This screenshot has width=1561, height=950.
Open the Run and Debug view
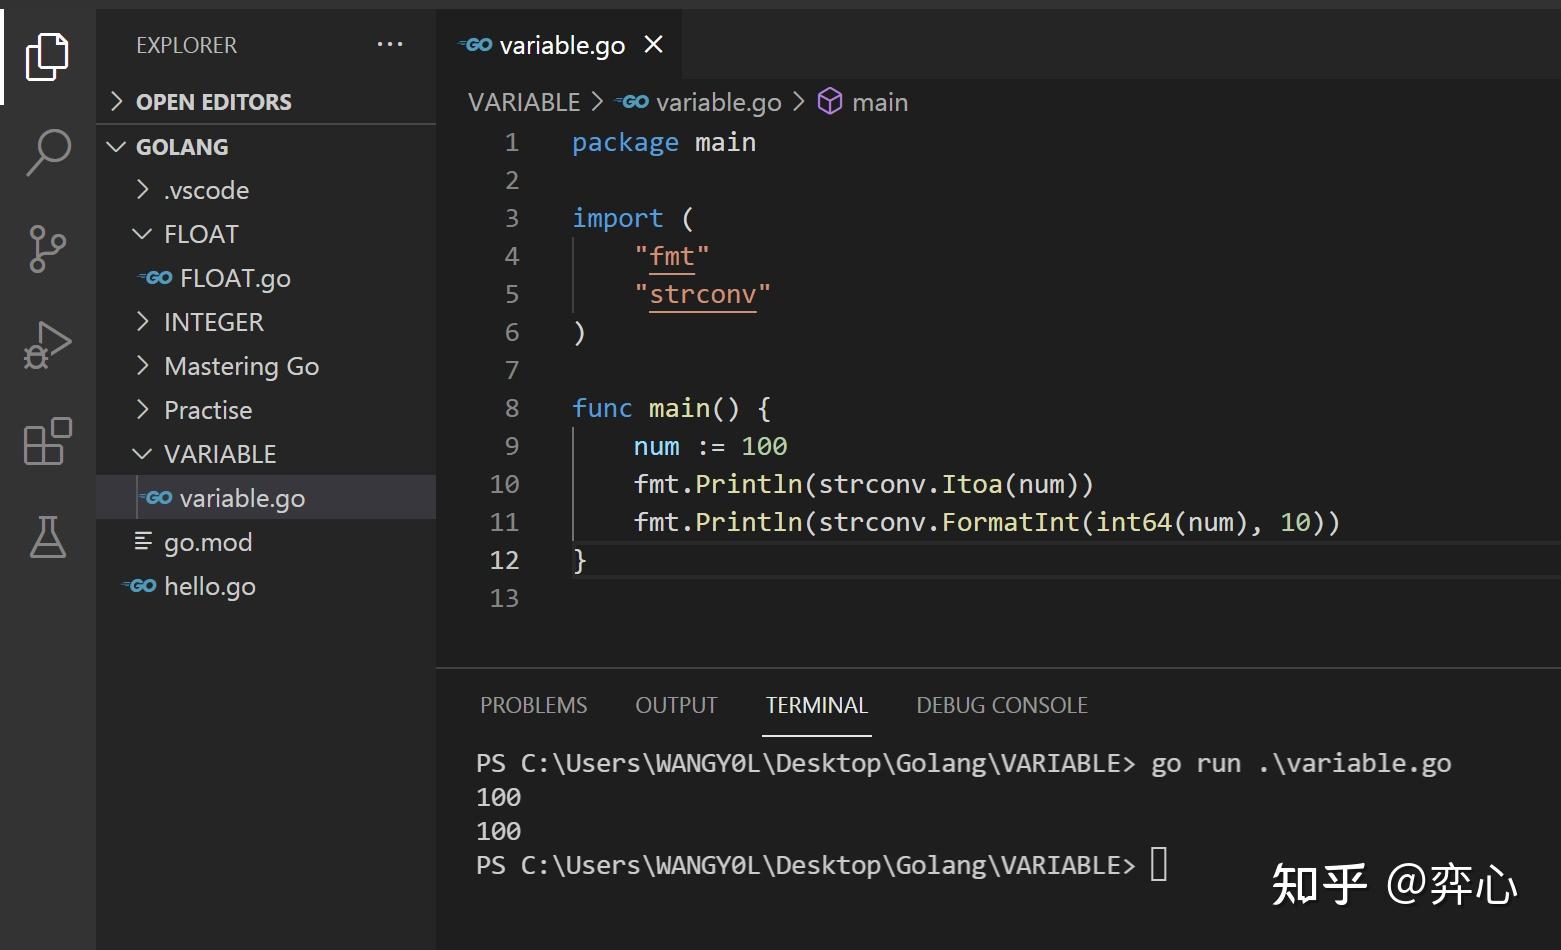[x=47, y=345]
